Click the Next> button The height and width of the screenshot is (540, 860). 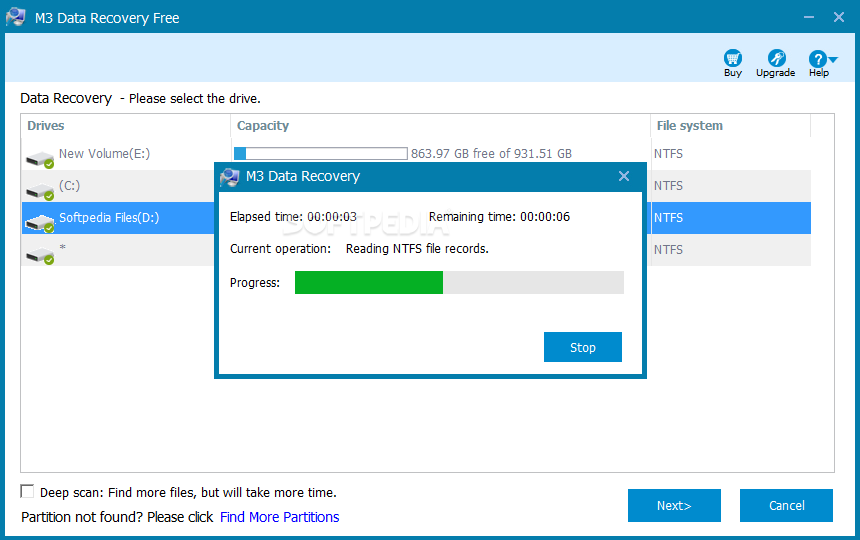coord(674,505)
